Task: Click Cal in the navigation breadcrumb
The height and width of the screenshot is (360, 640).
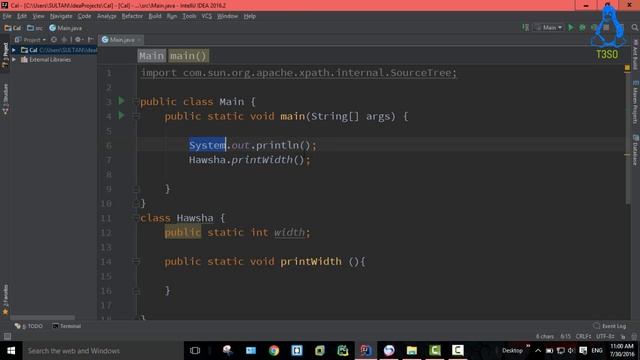Action: click(x=13, y=28)
